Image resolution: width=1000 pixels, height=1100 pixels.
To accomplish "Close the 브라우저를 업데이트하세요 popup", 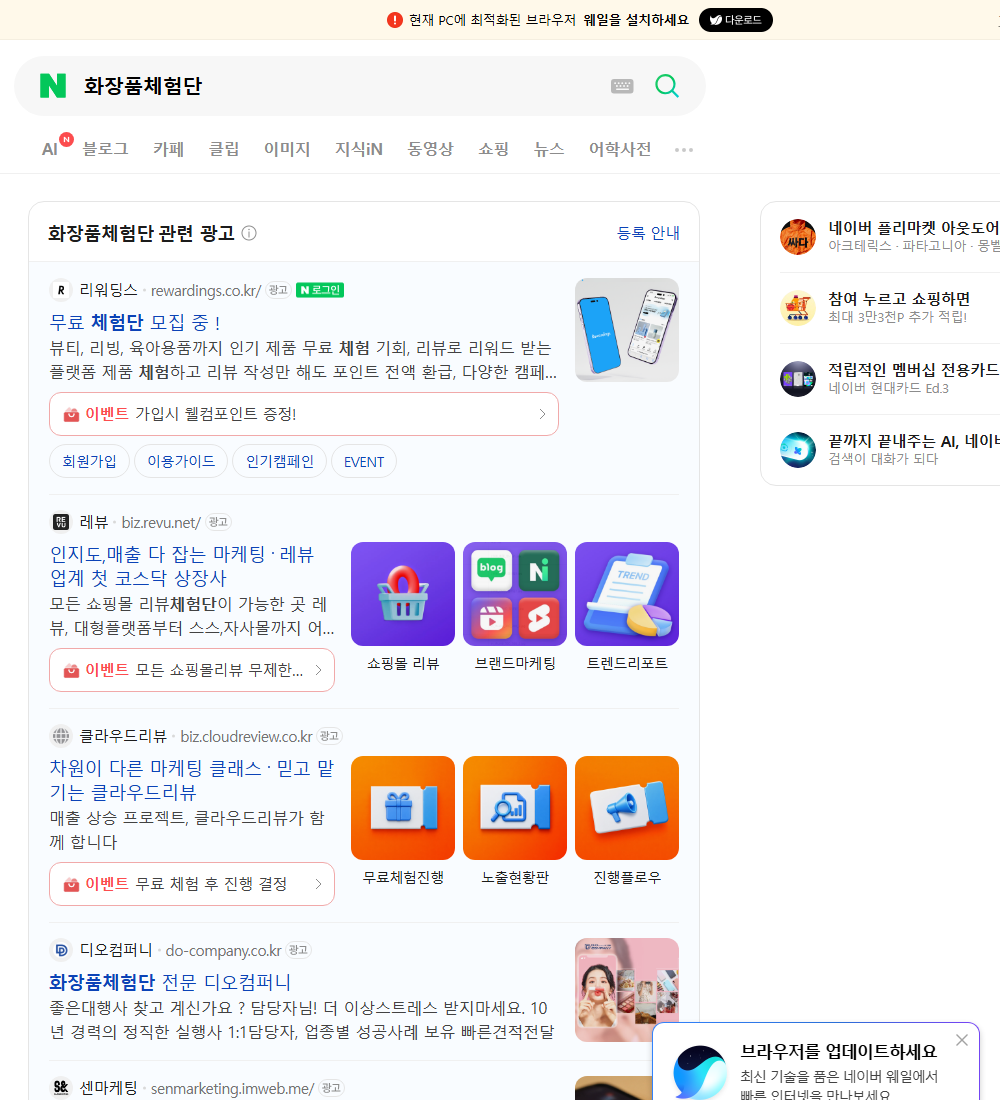I will [961, 1040].
